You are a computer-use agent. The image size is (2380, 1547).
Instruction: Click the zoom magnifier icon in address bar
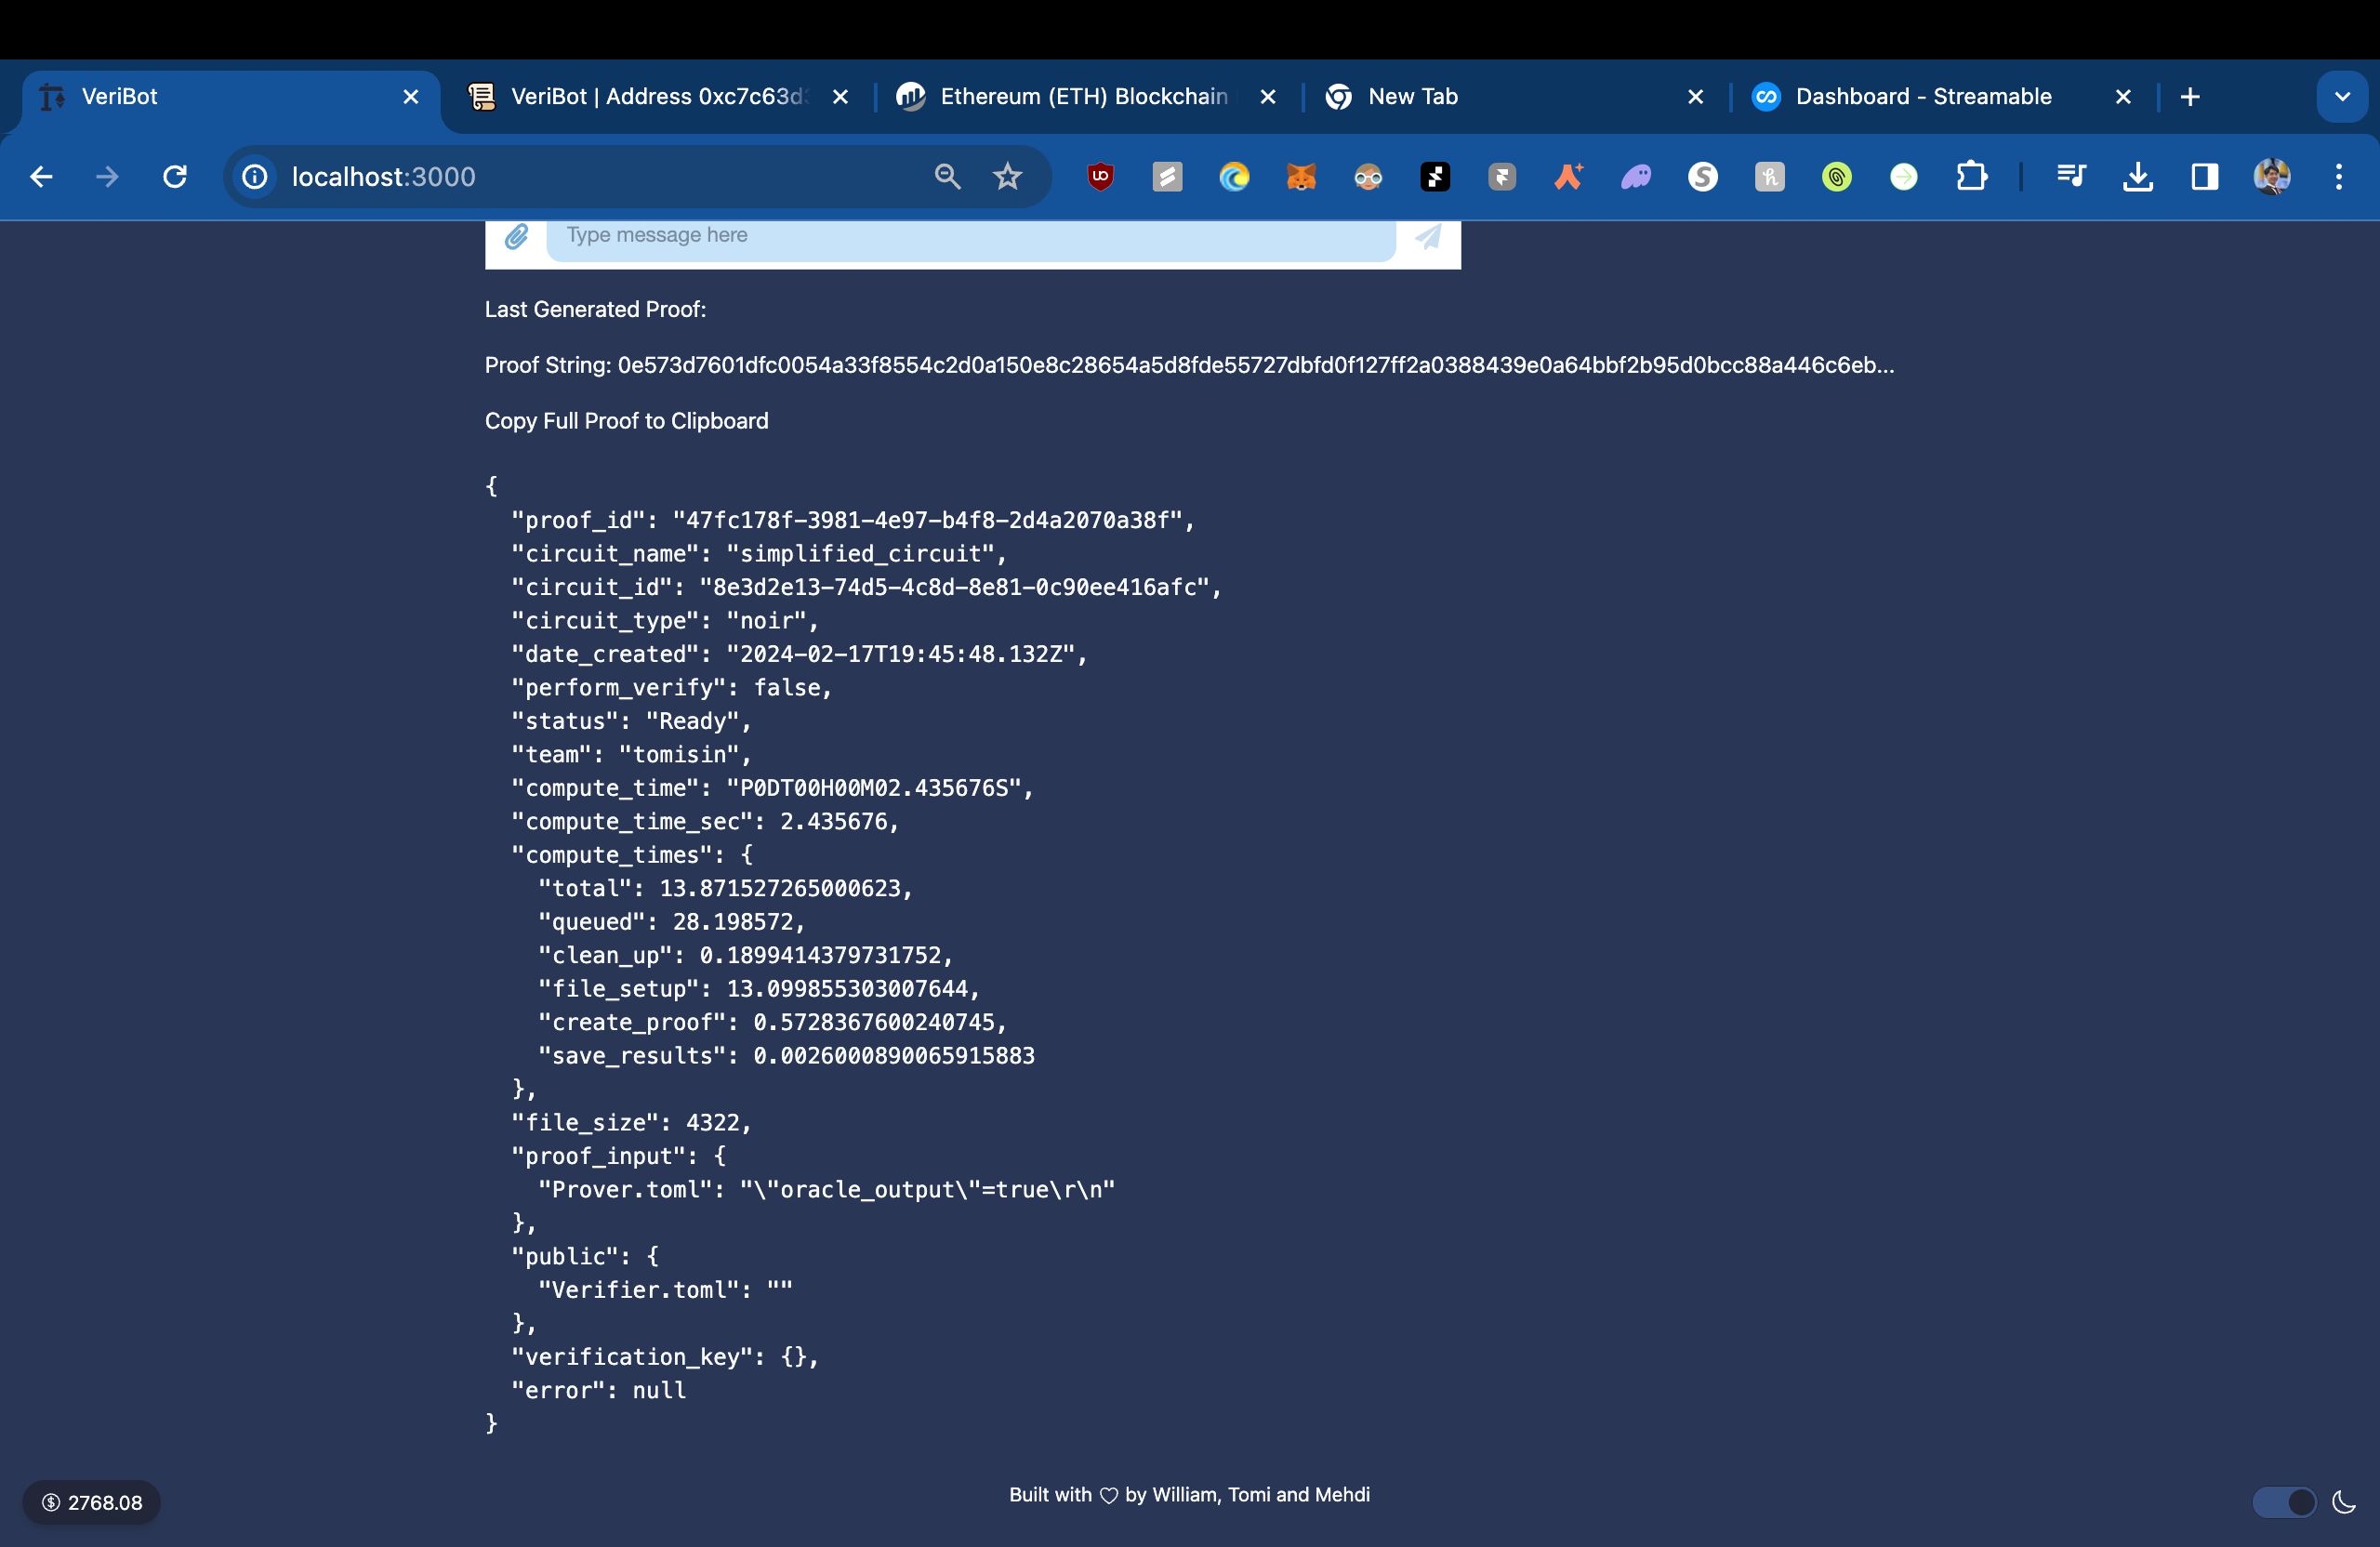[947, 177]
